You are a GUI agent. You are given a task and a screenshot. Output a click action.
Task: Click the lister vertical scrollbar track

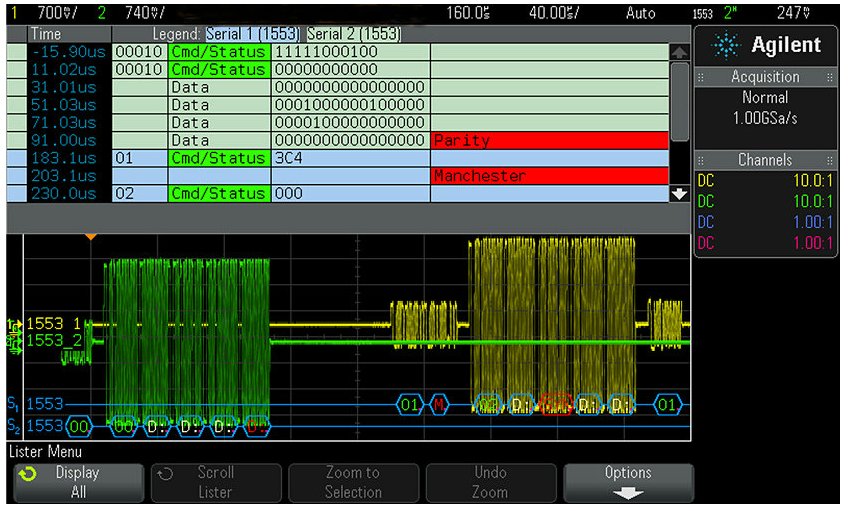click(x=679, y=120)
